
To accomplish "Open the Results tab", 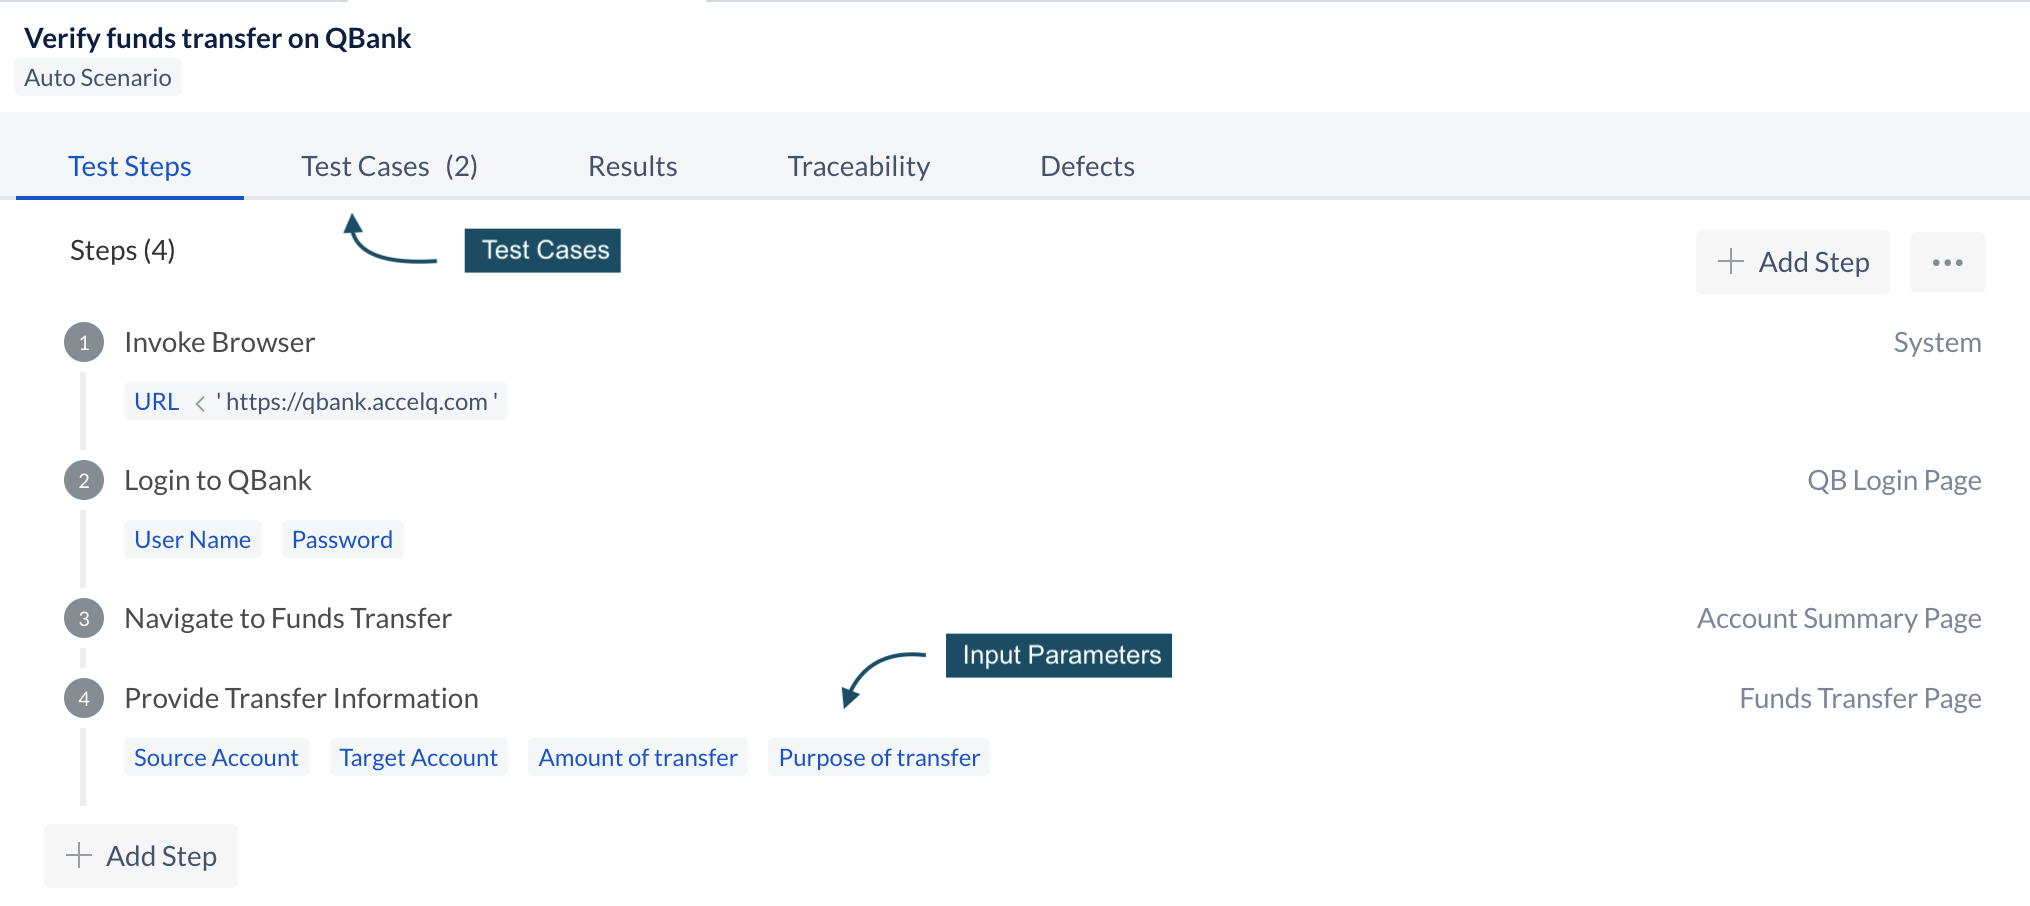I will point(633,166).
